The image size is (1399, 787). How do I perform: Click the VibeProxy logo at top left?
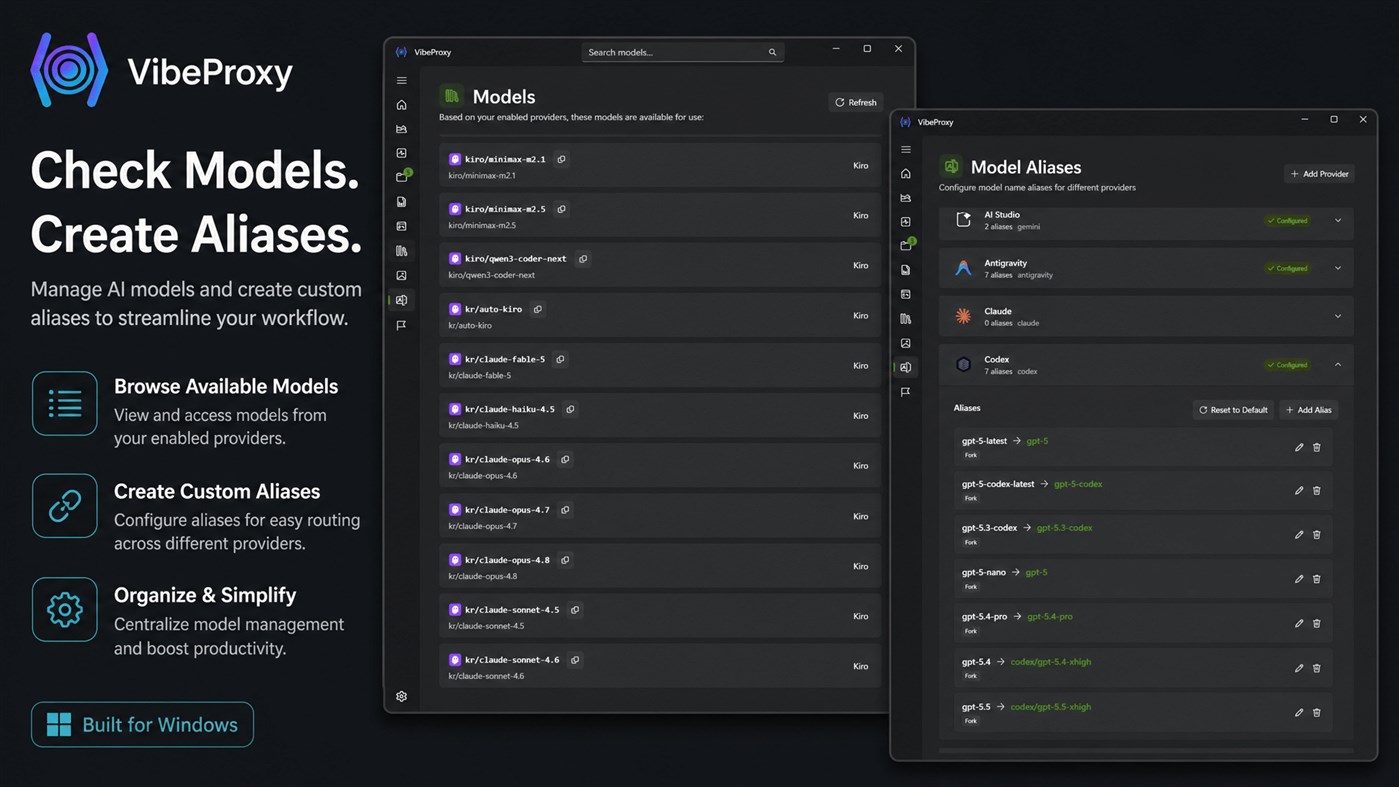(69, 70)
